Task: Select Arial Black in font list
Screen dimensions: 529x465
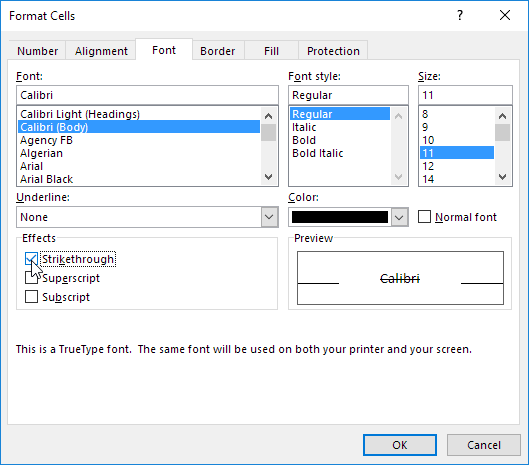Action: [x=47, y=179]
